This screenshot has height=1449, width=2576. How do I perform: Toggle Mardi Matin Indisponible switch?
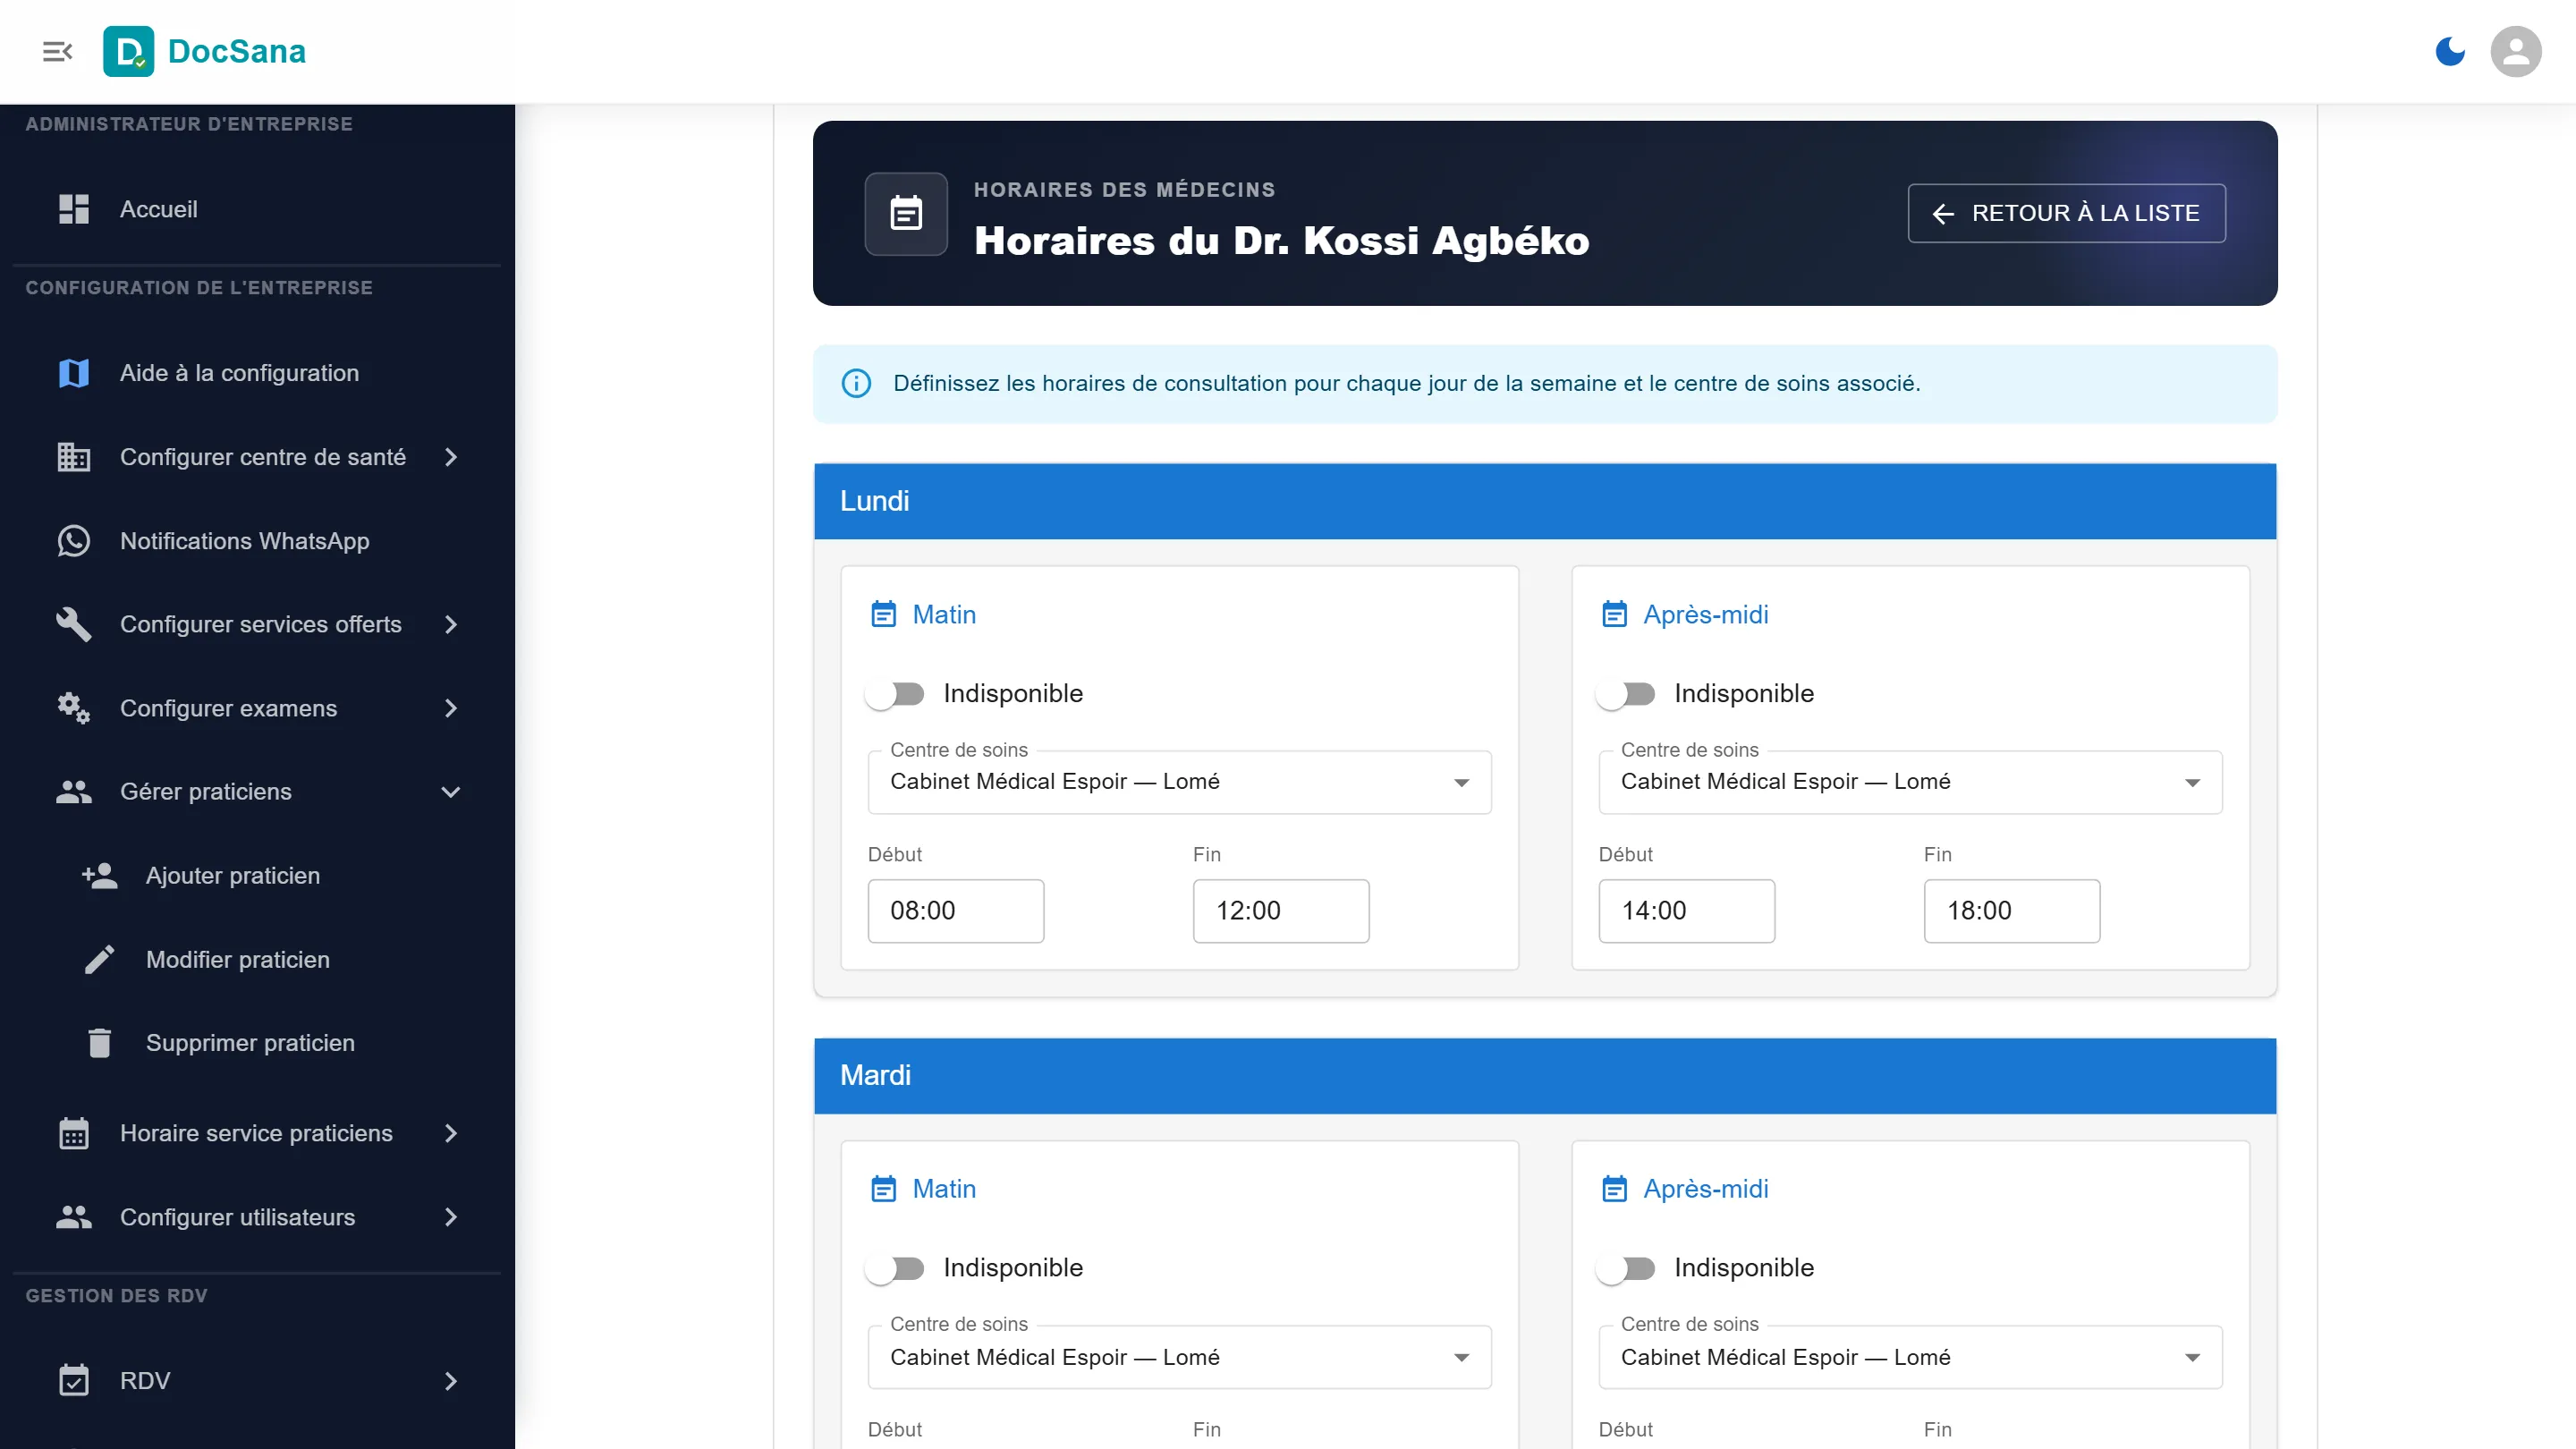pyautogui.click(x=895, y=1268)
